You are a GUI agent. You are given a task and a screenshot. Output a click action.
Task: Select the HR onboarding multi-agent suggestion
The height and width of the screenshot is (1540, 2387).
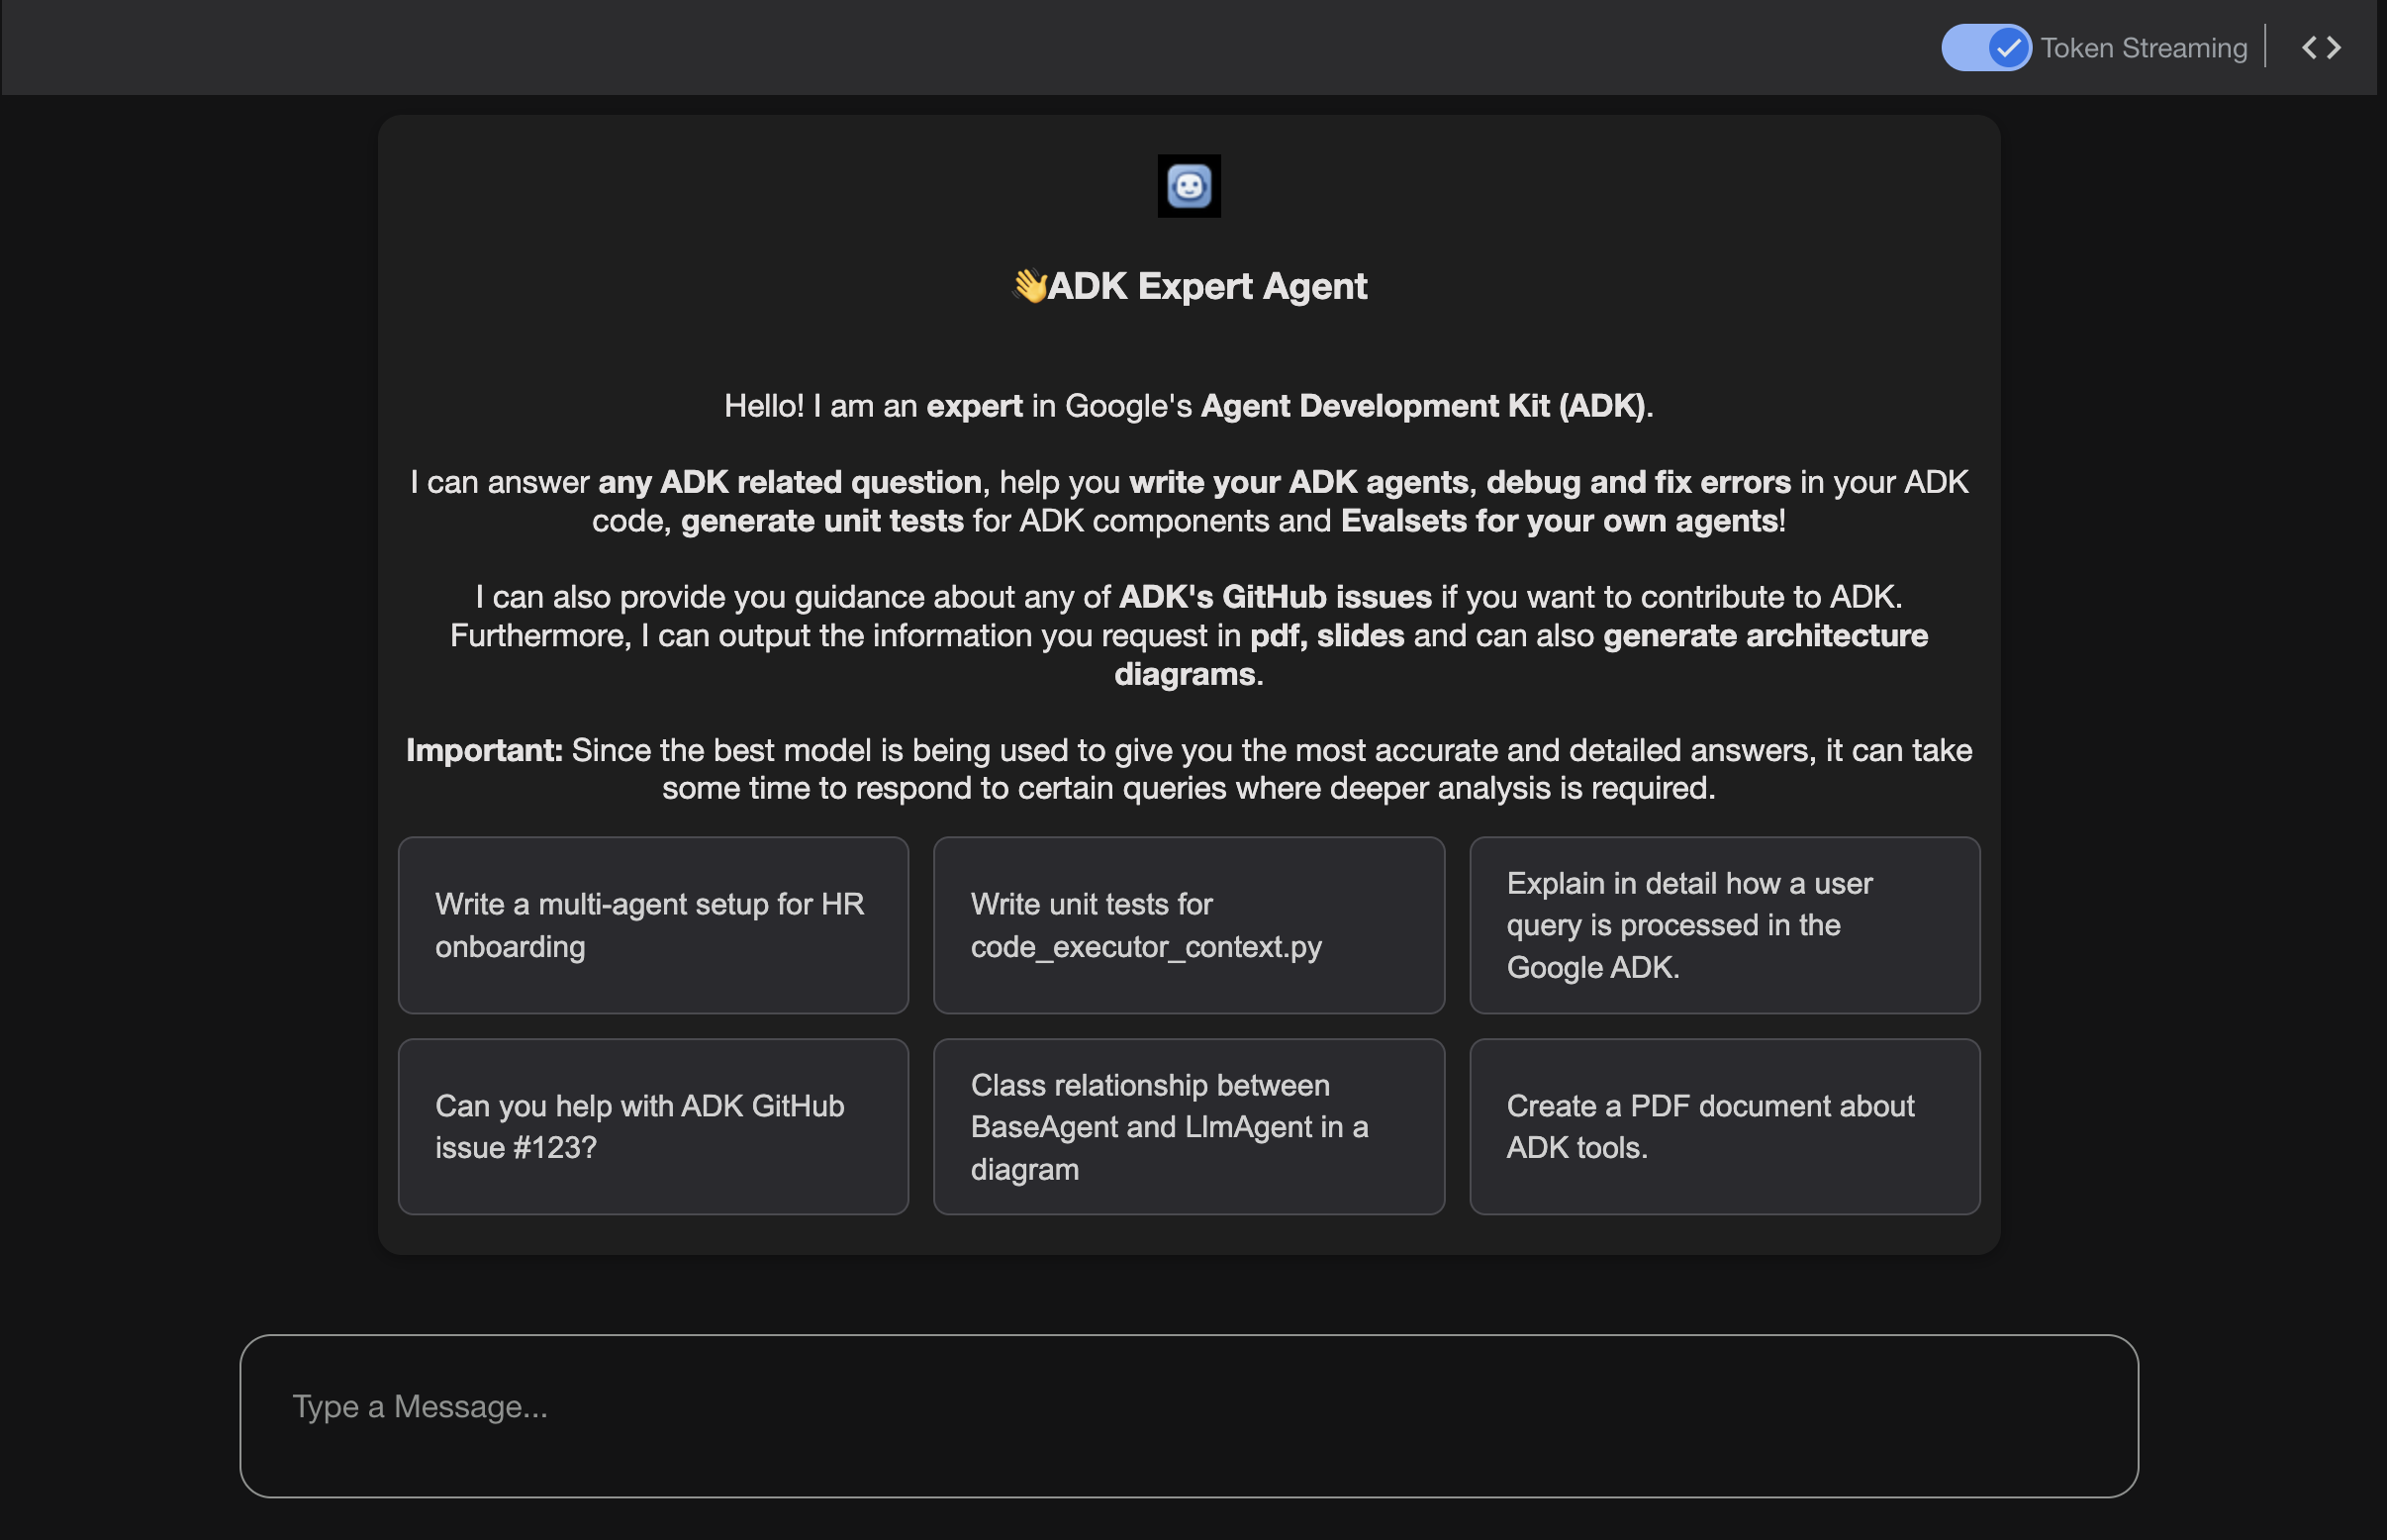click(x=653, y=925)
